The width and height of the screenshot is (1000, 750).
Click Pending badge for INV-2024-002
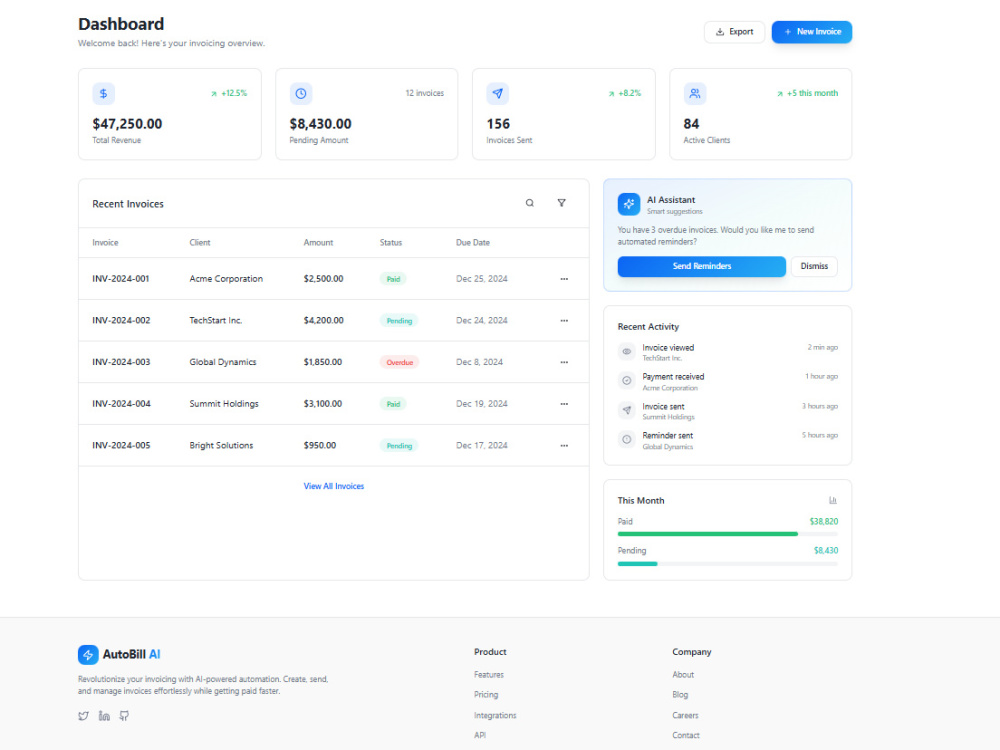[399, 321]
